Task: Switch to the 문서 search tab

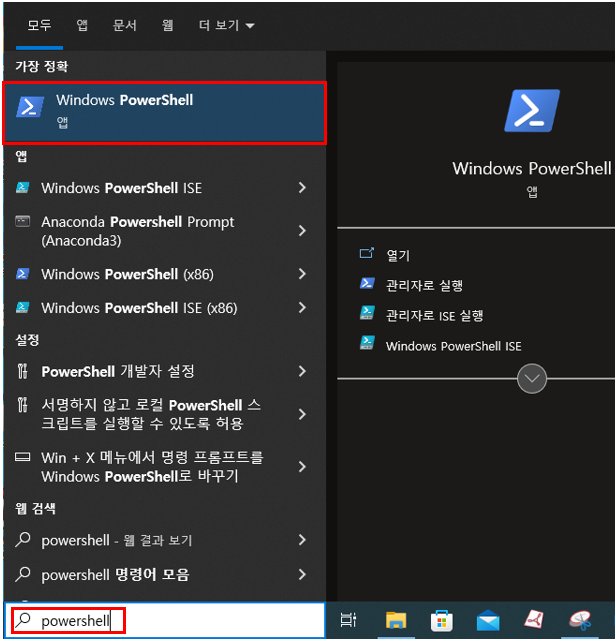Action: [x=125, y=25]
